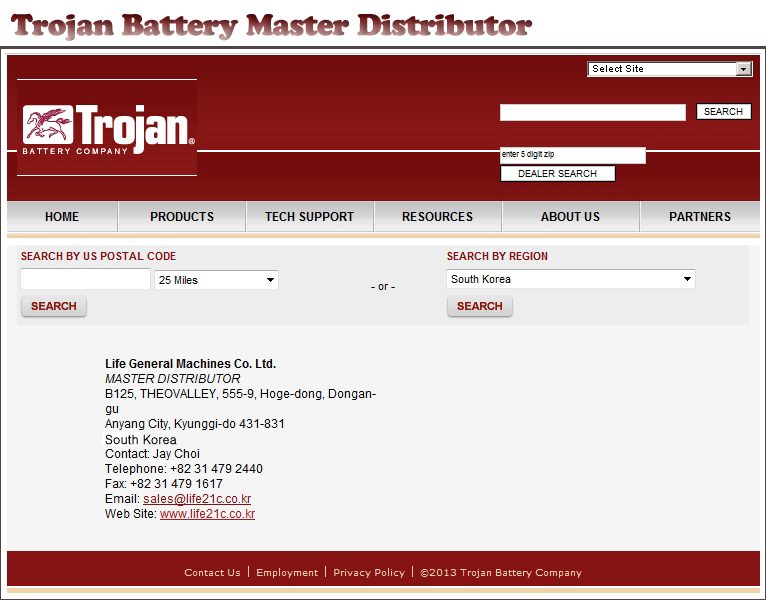Open the TECH SUPPORT menu item
Screen dimensions: 766x600
point(309,216)
